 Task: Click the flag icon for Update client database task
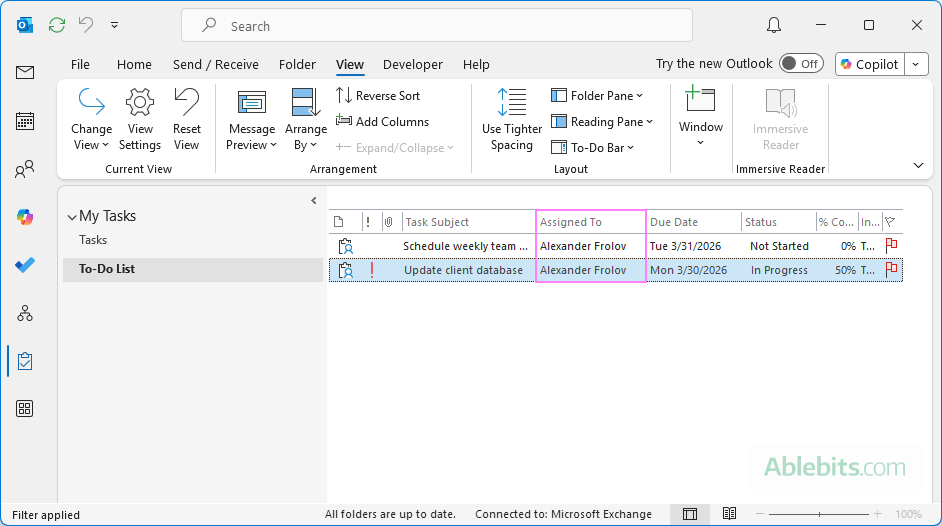pos(892,270)
